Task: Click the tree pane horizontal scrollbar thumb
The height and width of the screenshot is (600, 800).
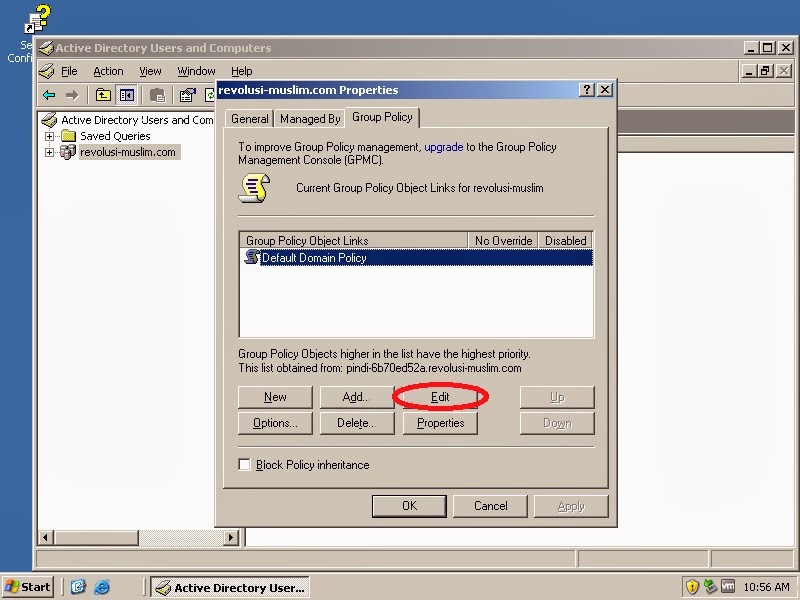Action: (x=96, y=537)
